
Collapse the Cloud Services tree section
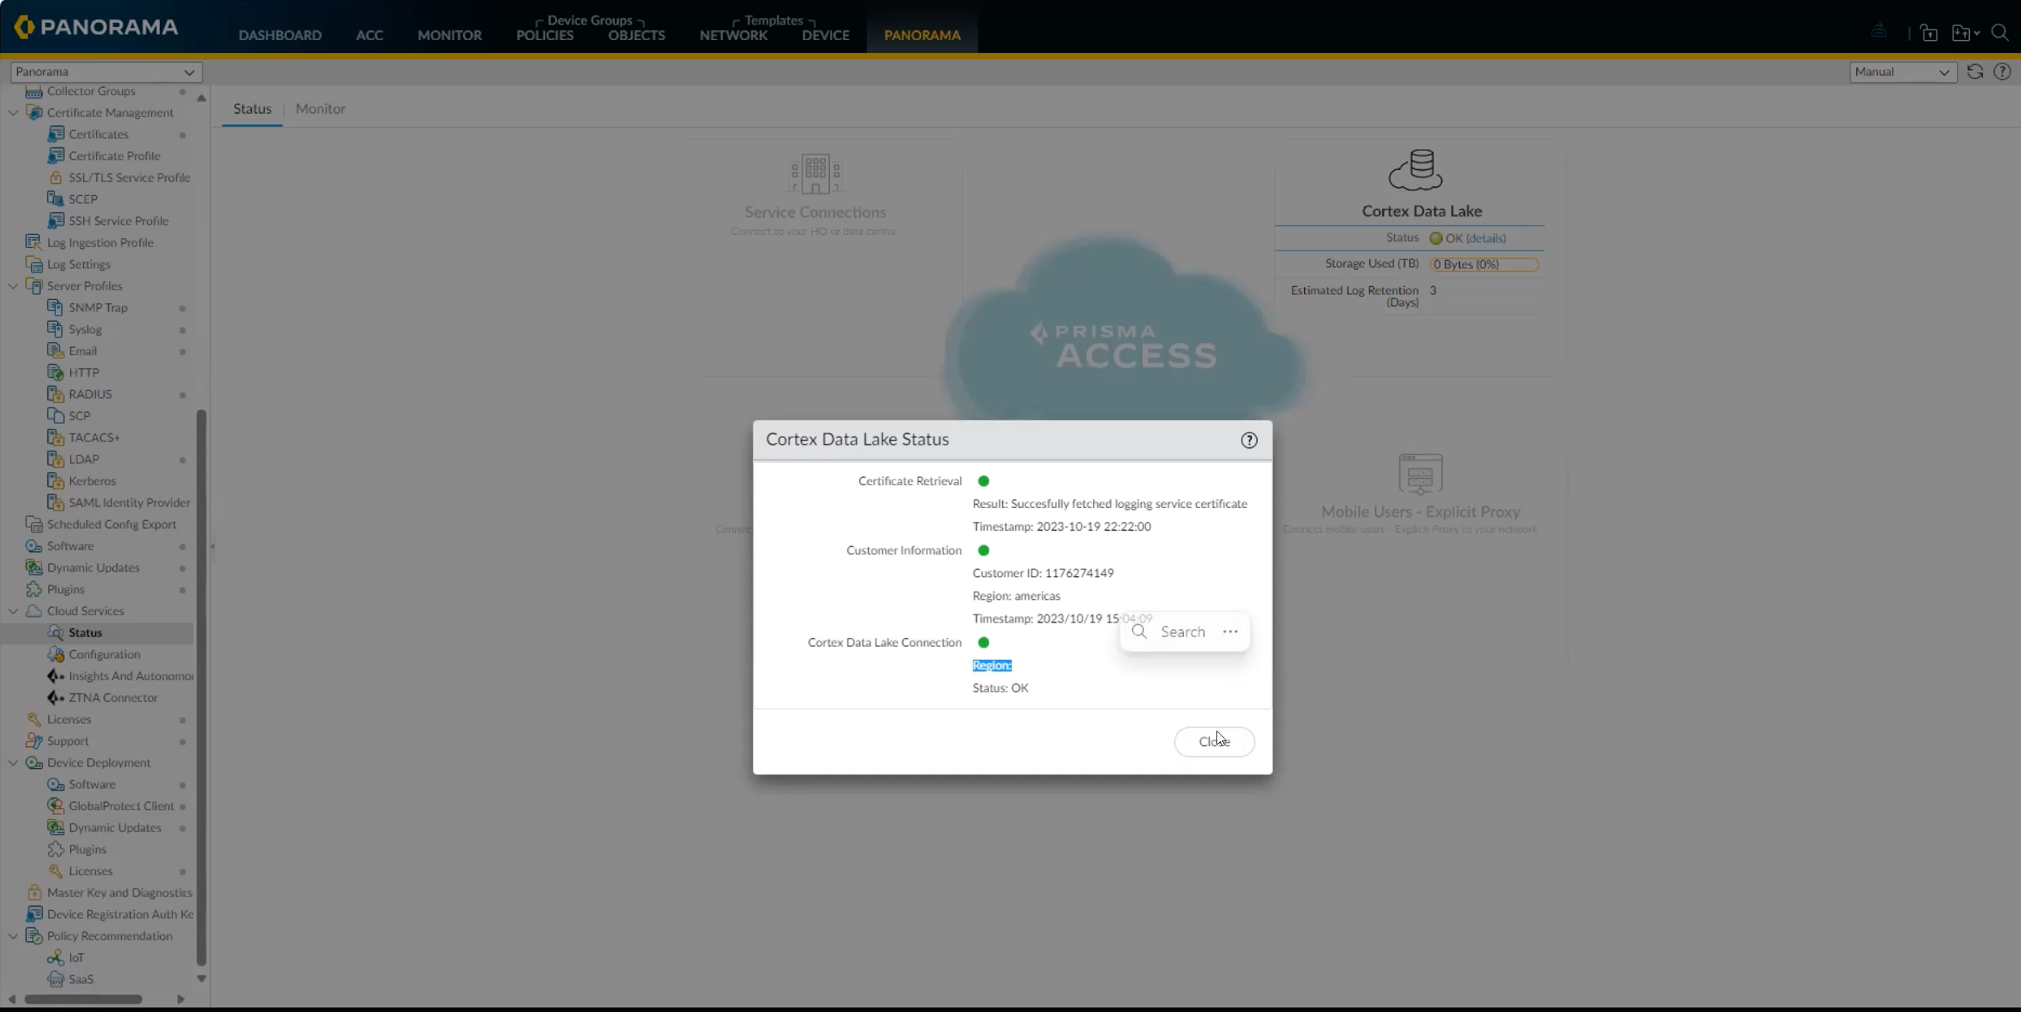point(13,610)
